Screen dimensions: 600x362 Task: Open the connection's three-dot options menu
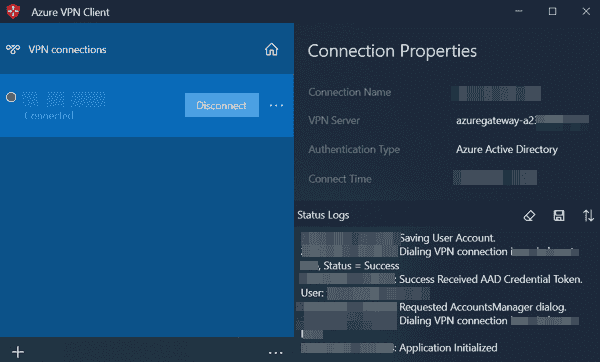(276, 105)
